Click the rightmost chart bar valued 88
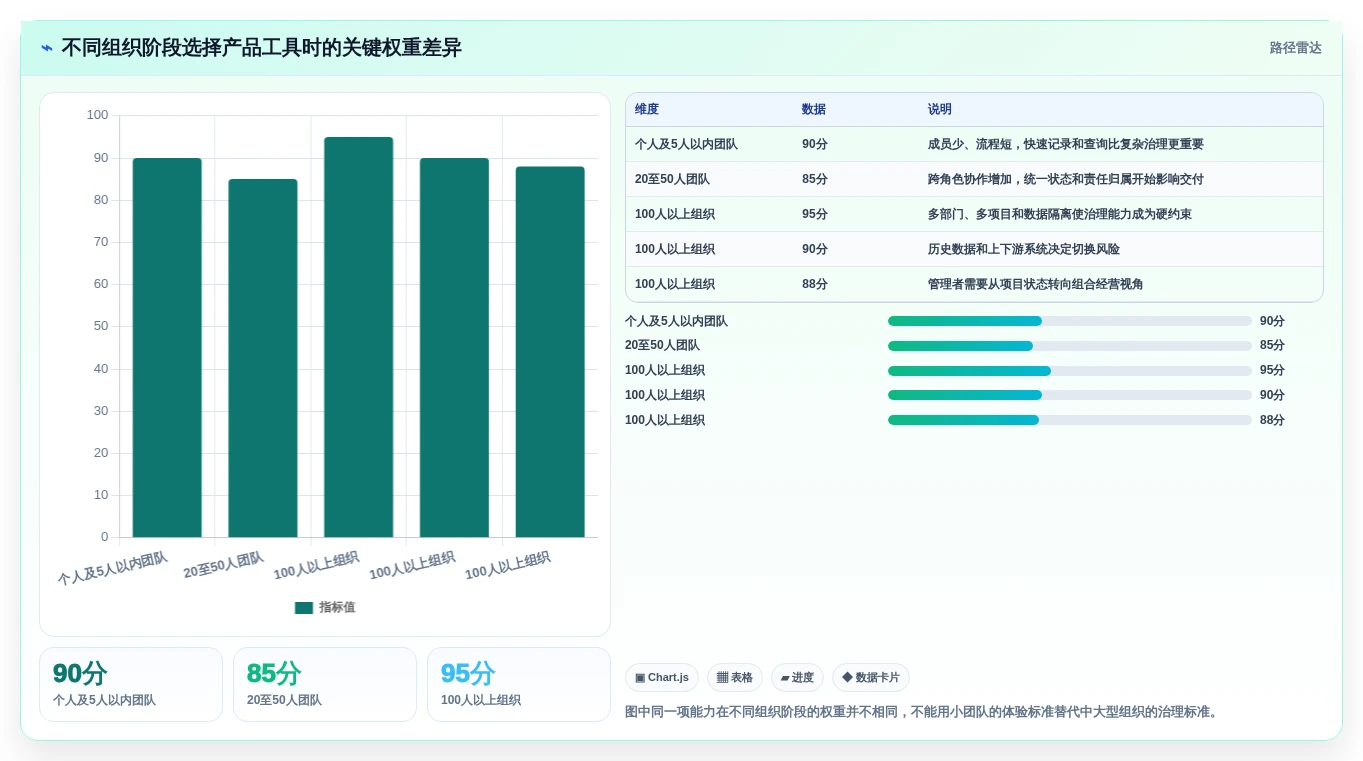The image size is (1363, 761). point(550,352)
